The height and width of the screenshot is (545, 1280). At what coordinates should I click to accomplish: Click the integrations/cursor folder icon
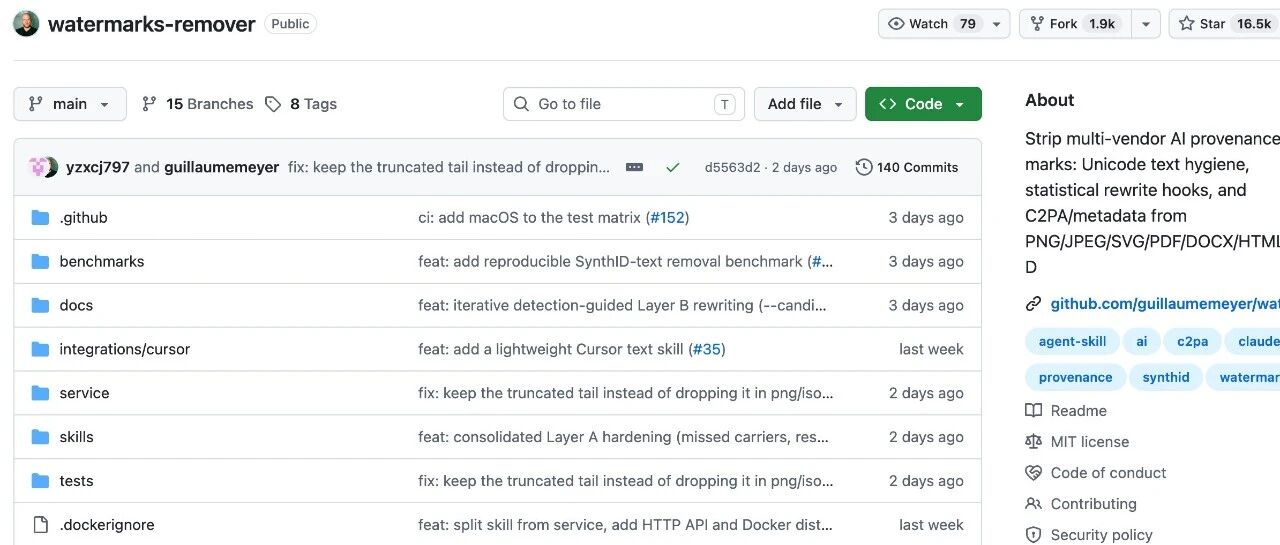40,350
